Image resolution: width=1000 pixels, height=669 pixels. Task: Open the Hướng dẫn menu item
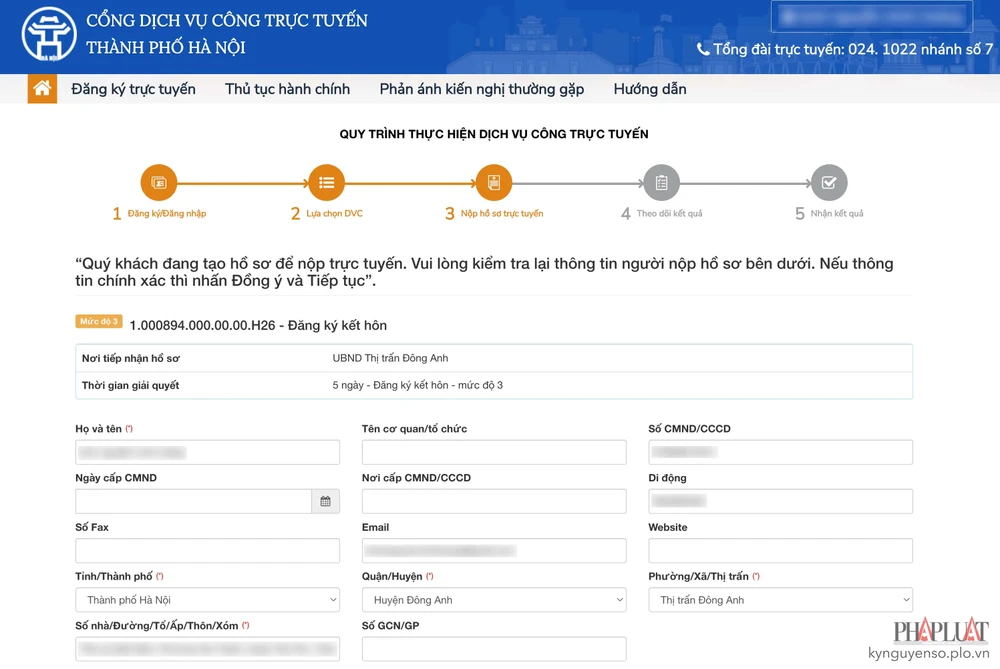(649, 89)
